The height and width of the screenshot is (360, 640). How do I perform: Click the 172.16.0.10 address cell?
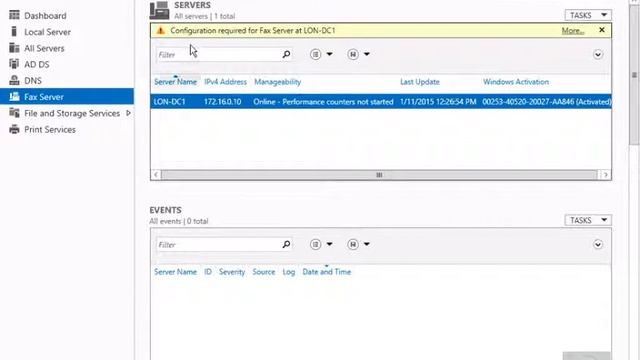(222, 102)
